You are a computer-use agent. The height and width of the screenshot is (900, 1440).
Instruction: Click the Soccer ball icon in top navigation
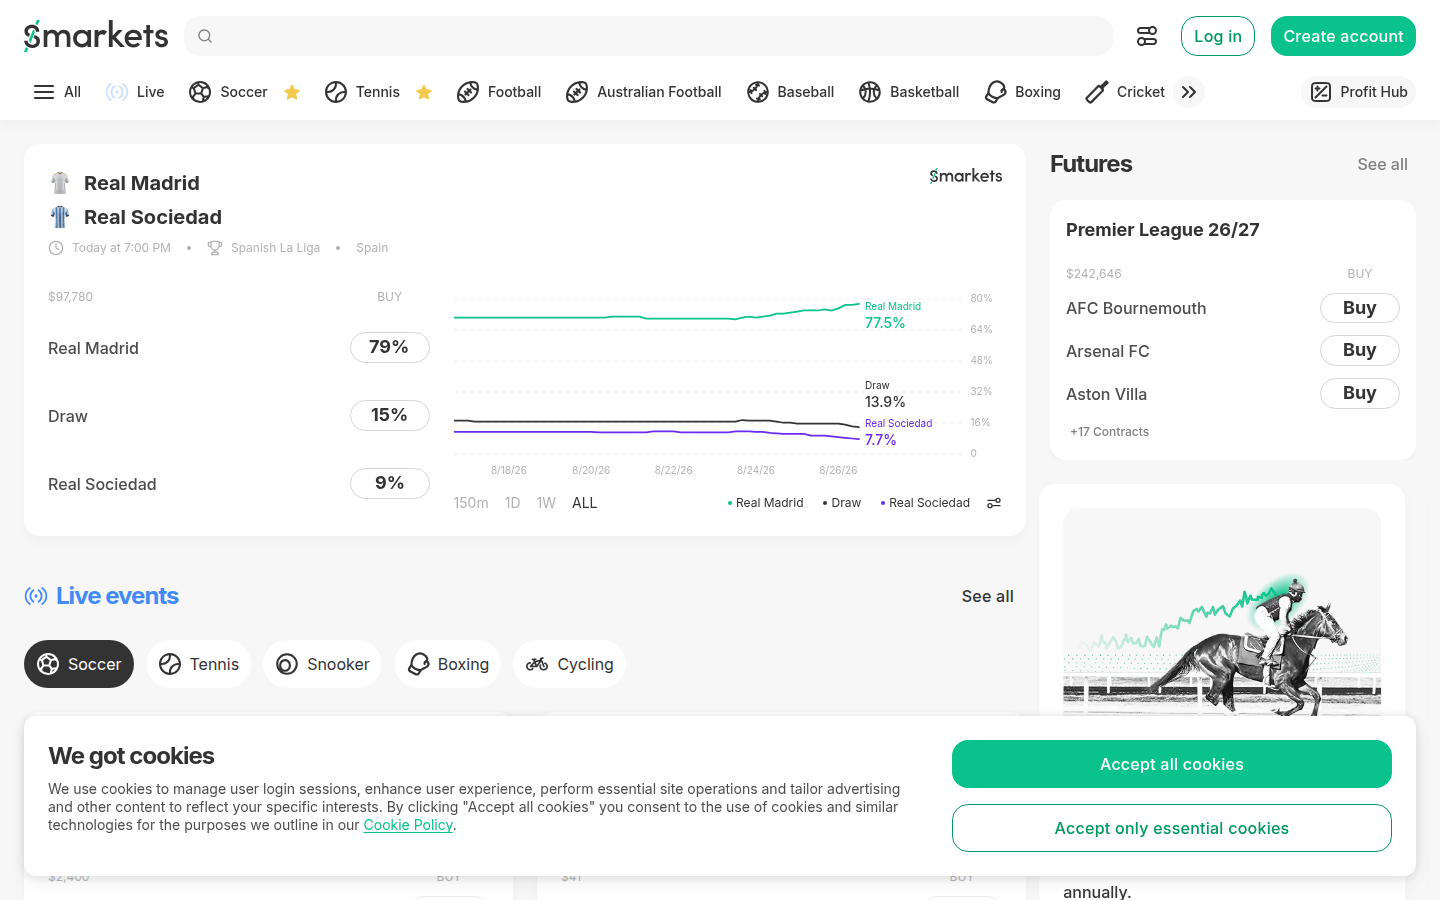point(200,92)
